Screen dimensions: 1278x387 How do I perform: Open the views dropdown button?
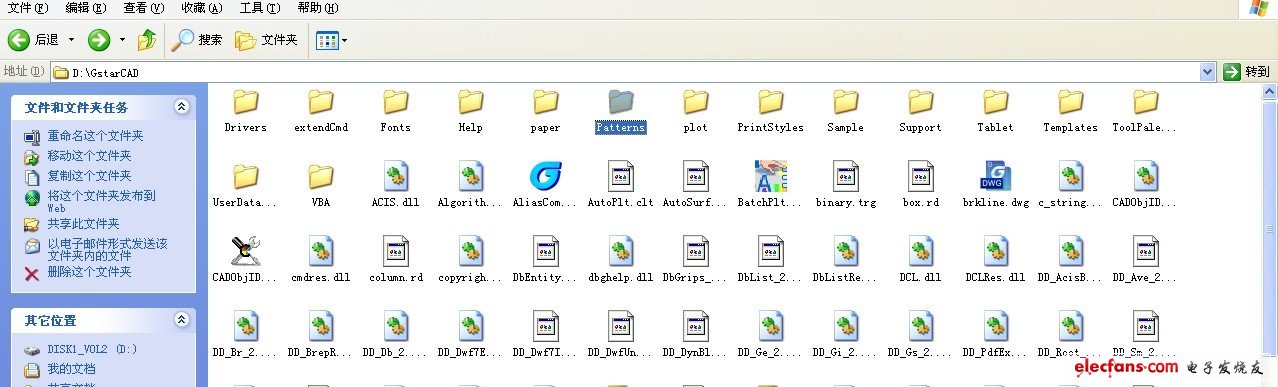pyautogui.click(x=331, y=40)
